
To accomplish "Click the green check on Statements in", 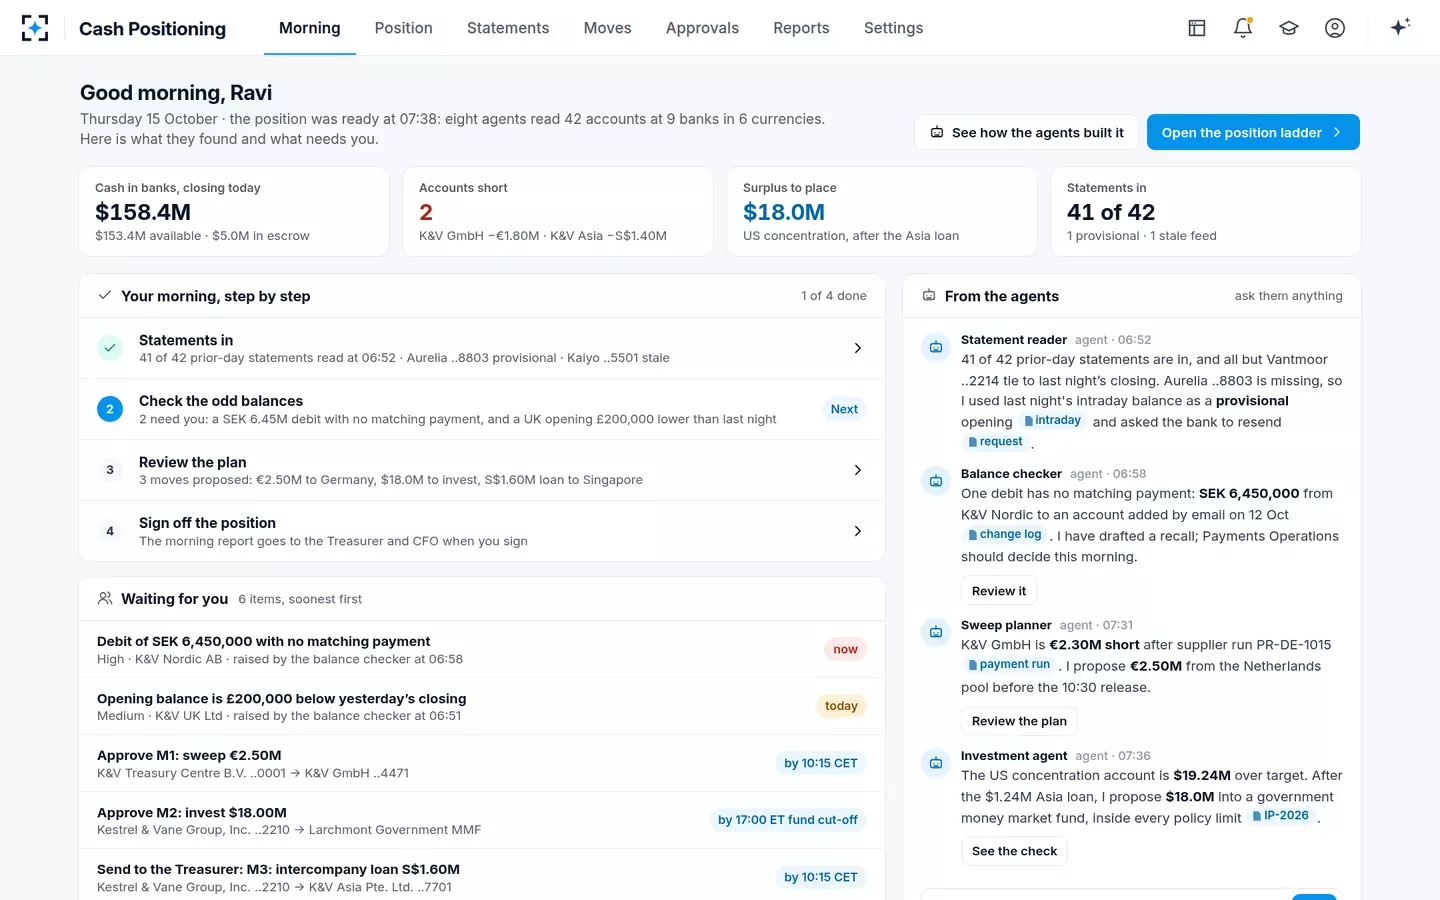I will (x=110, y=348).
